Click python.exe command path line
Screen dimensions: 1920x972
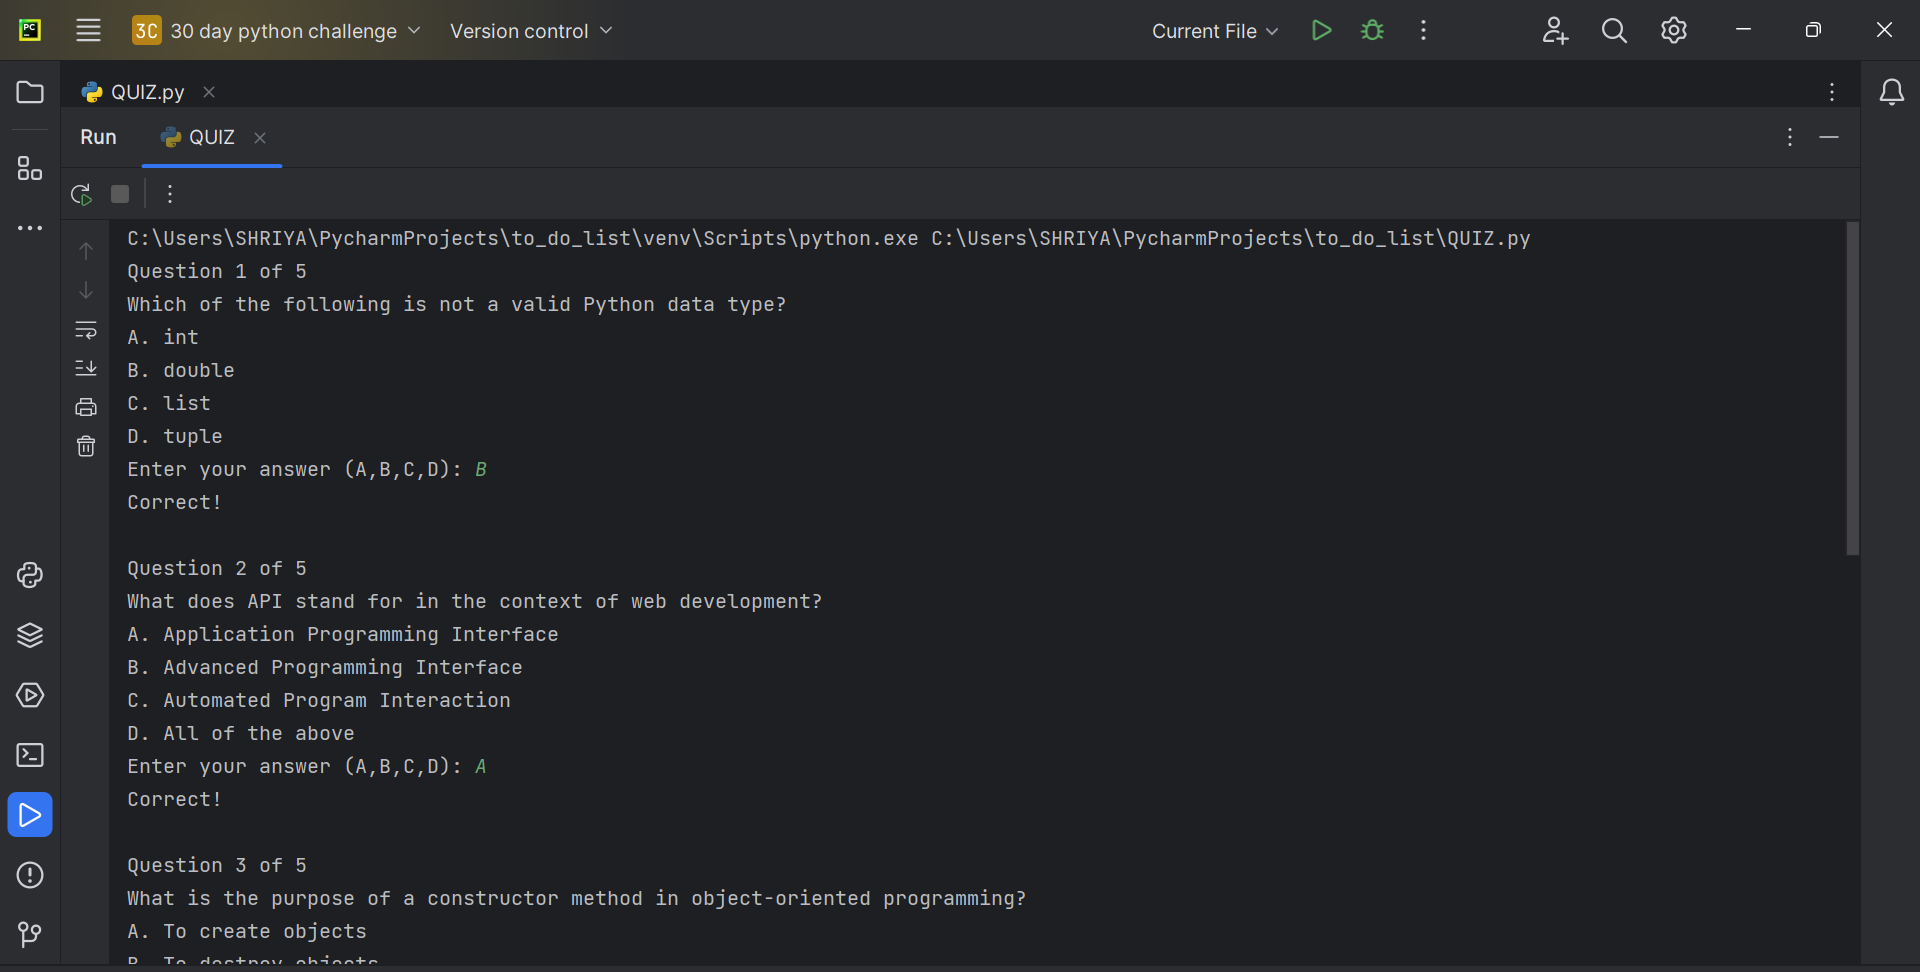click(828, 238)
